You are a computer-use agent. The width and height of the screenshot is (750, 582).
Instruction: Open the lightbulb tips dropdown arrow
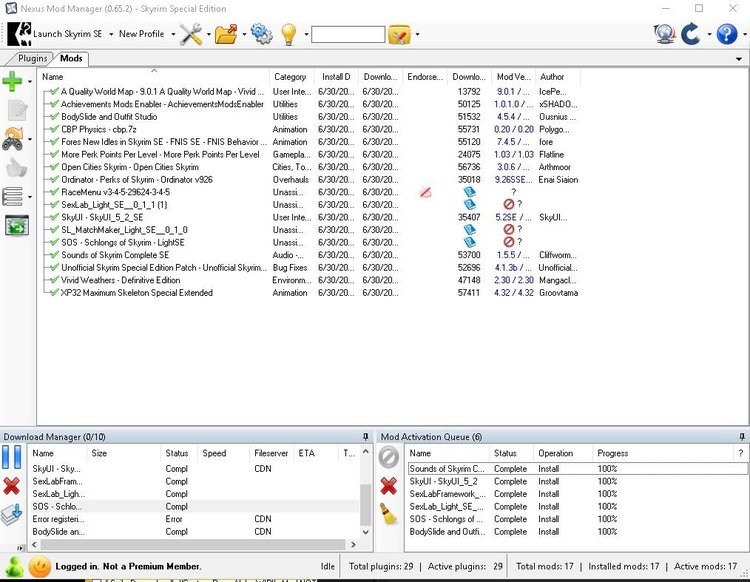click(306, 34)
